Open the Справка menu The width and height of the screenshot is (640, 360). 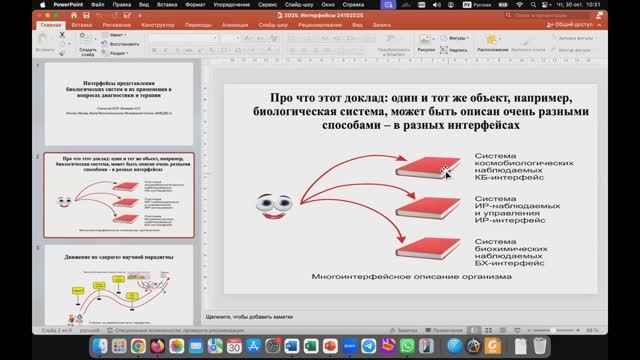[353, 5]
